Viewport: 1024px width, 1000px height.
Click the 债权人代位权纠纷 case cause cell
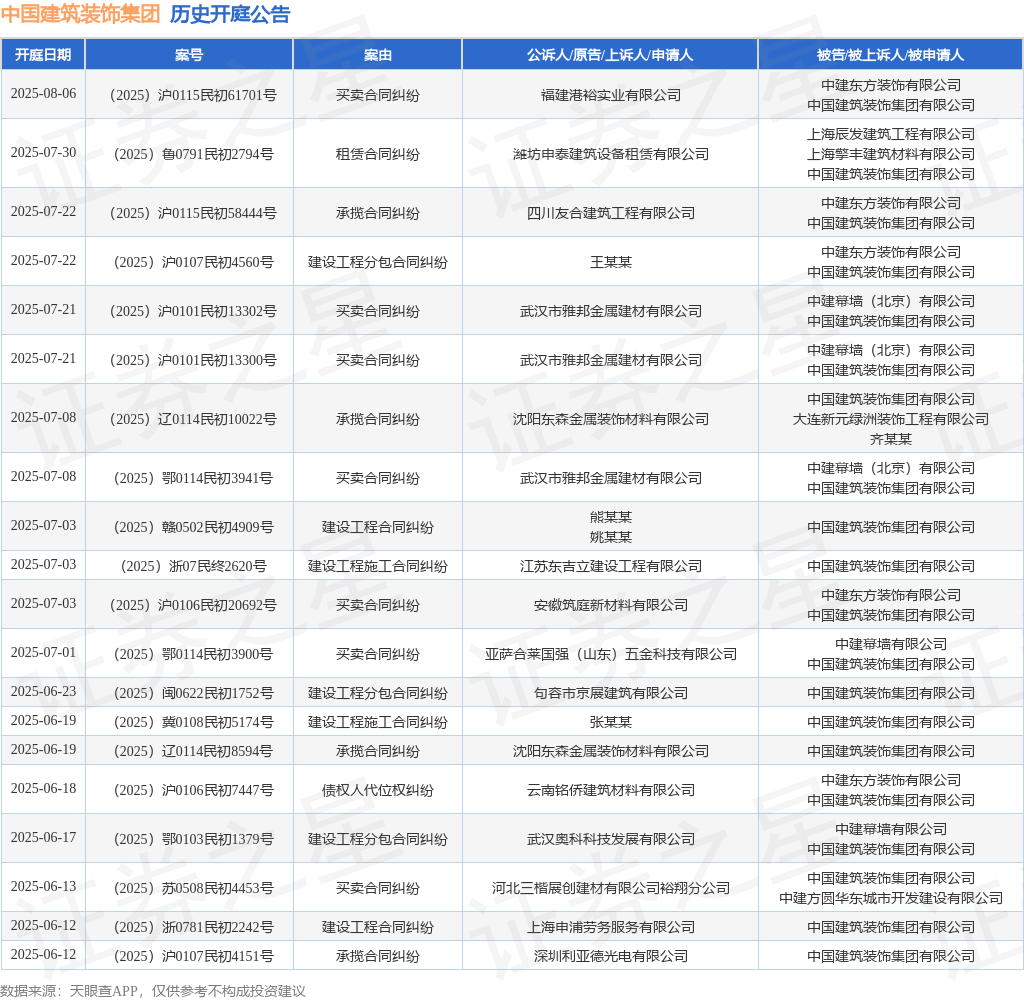coord(377,790)
